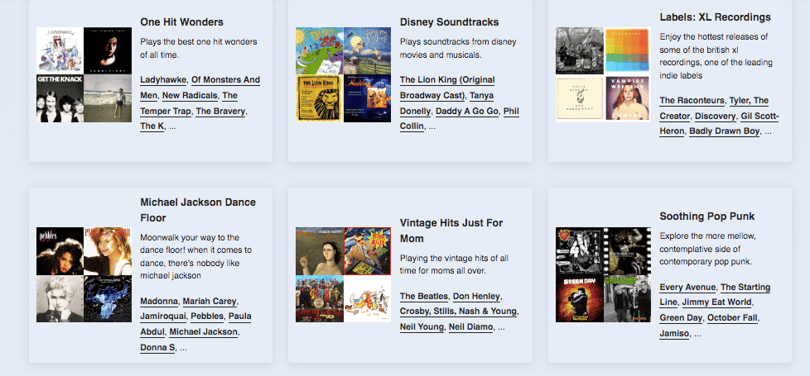The image size is (810, 376).
Task: Open Michael Jackson Dance Floor title
Action: tap(198, 210)
